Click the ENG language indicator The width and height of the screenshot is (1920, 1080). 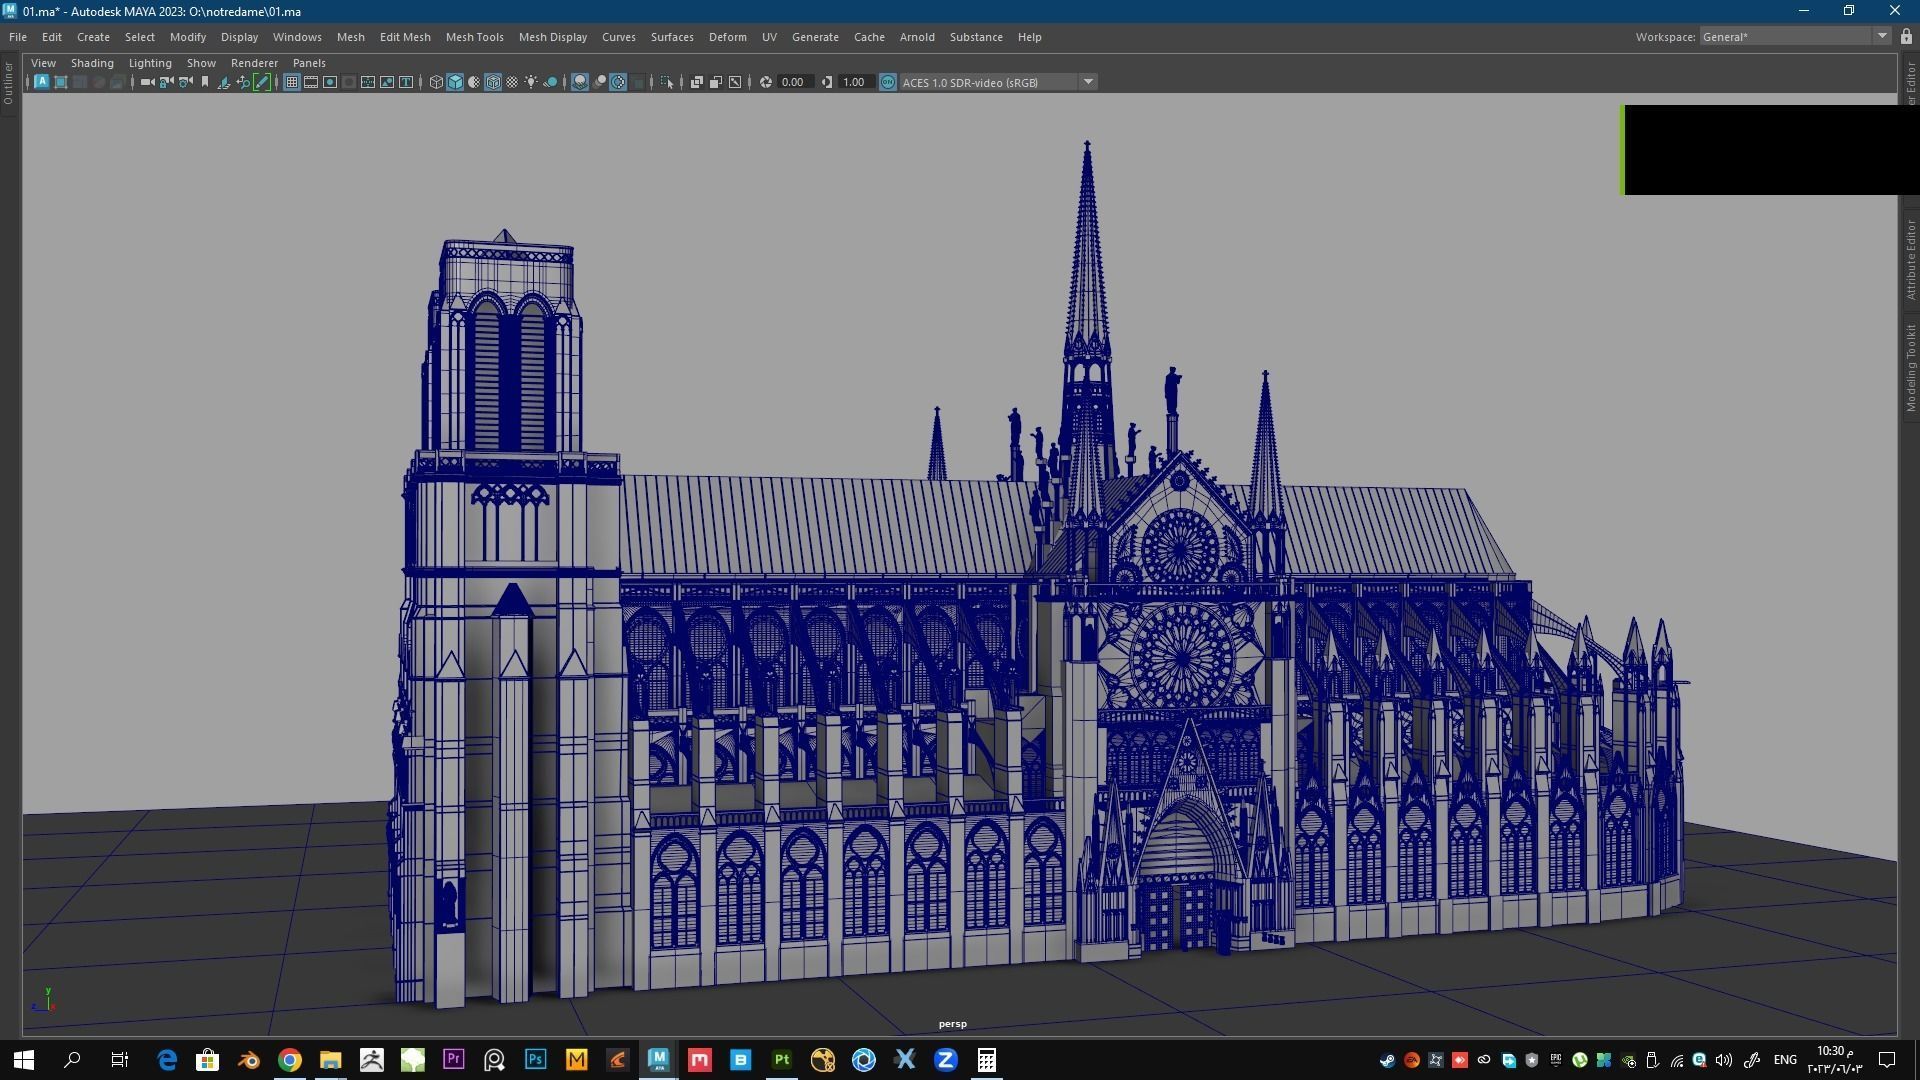coord(1785,1060)
